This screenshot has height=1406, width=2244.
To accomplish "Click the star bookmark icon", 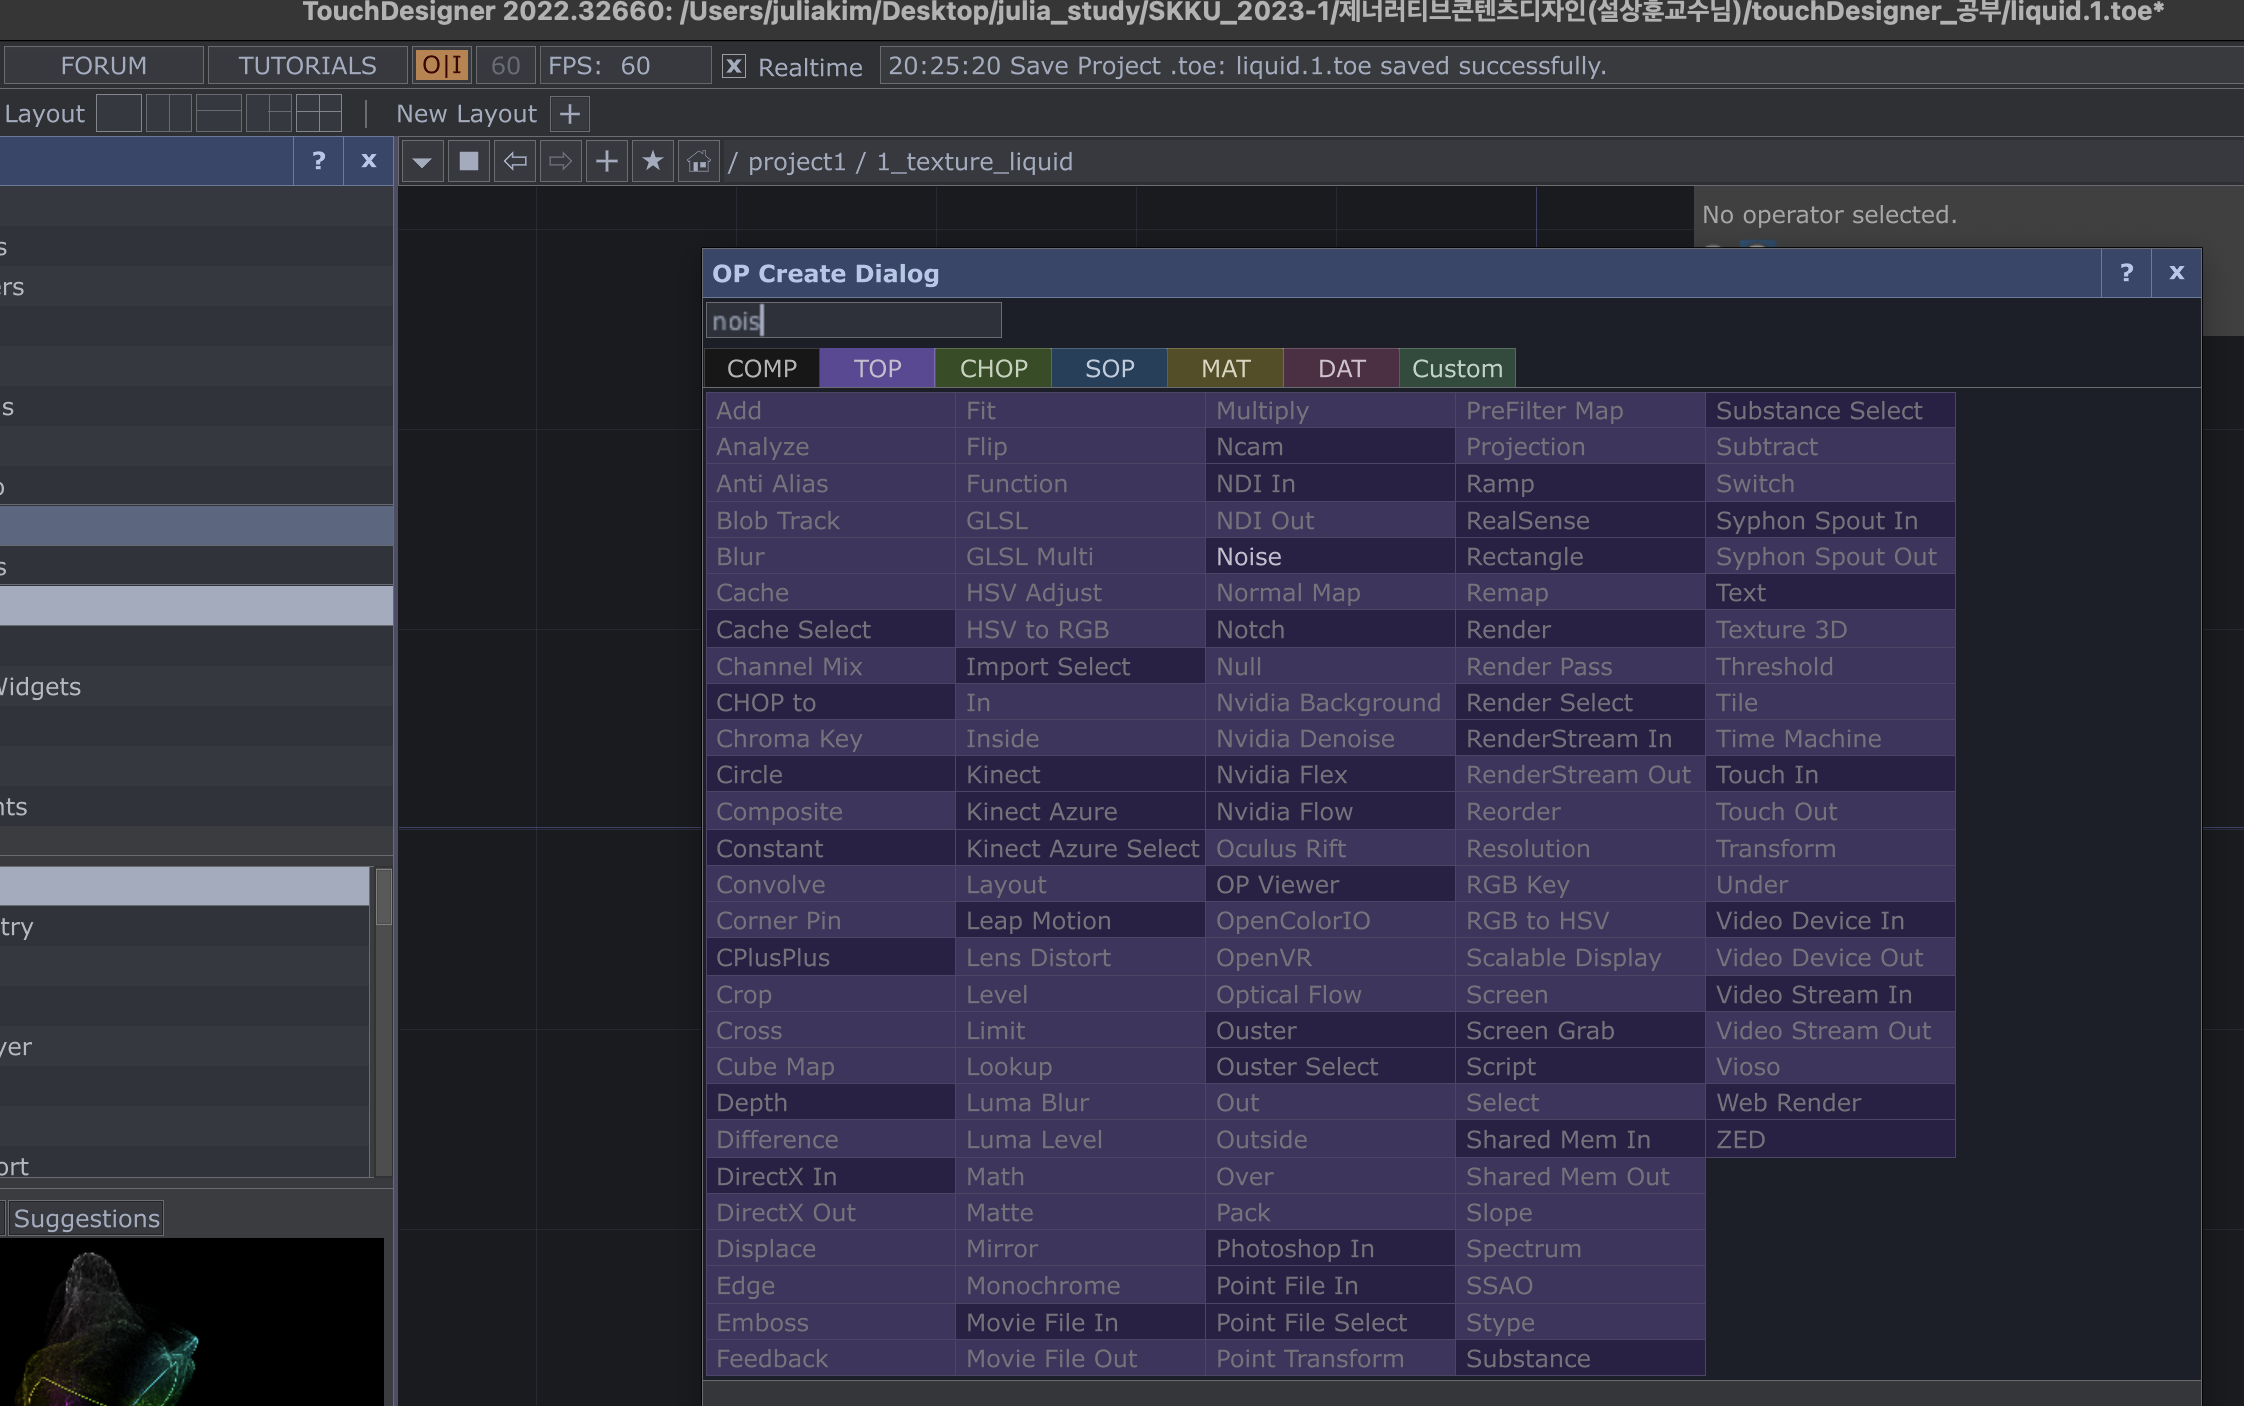I will 653,162.
